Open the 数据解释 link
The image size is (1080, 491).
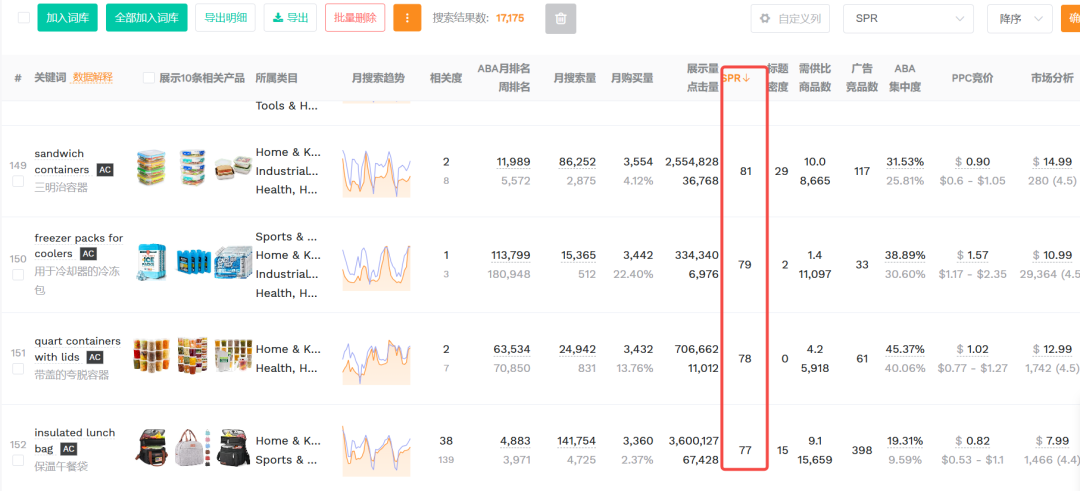(93, 78)
